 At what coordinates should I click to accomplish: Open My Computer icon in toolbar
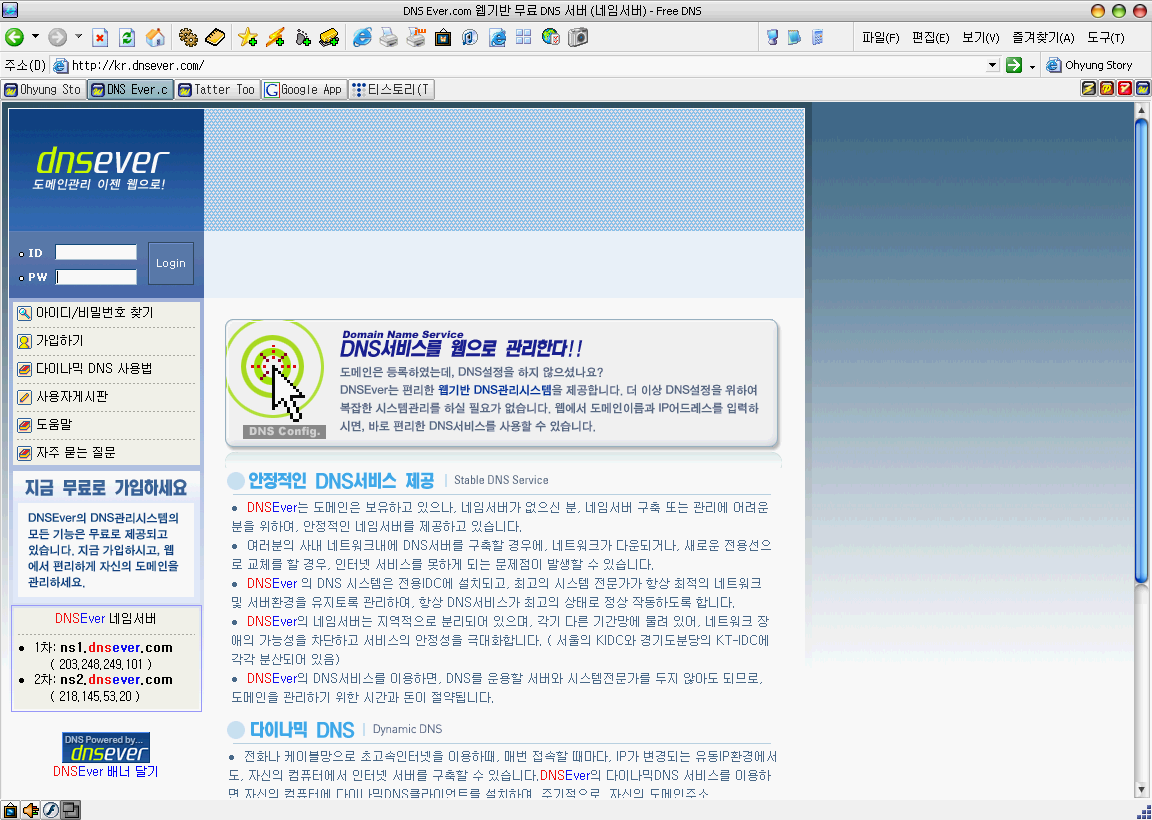click(772, 37)
